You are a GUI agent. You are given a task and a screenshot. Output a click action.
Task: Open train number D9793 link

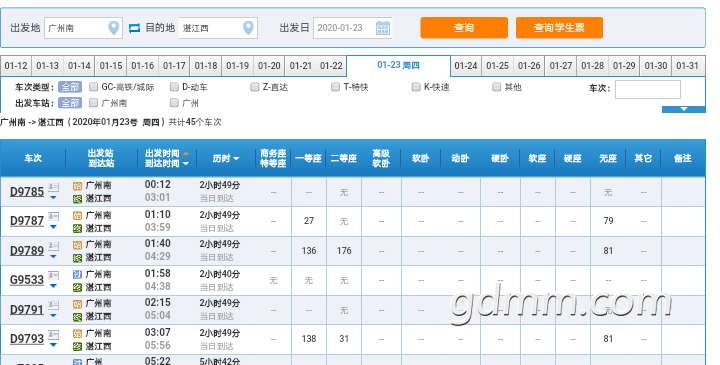tap(27, 339)
